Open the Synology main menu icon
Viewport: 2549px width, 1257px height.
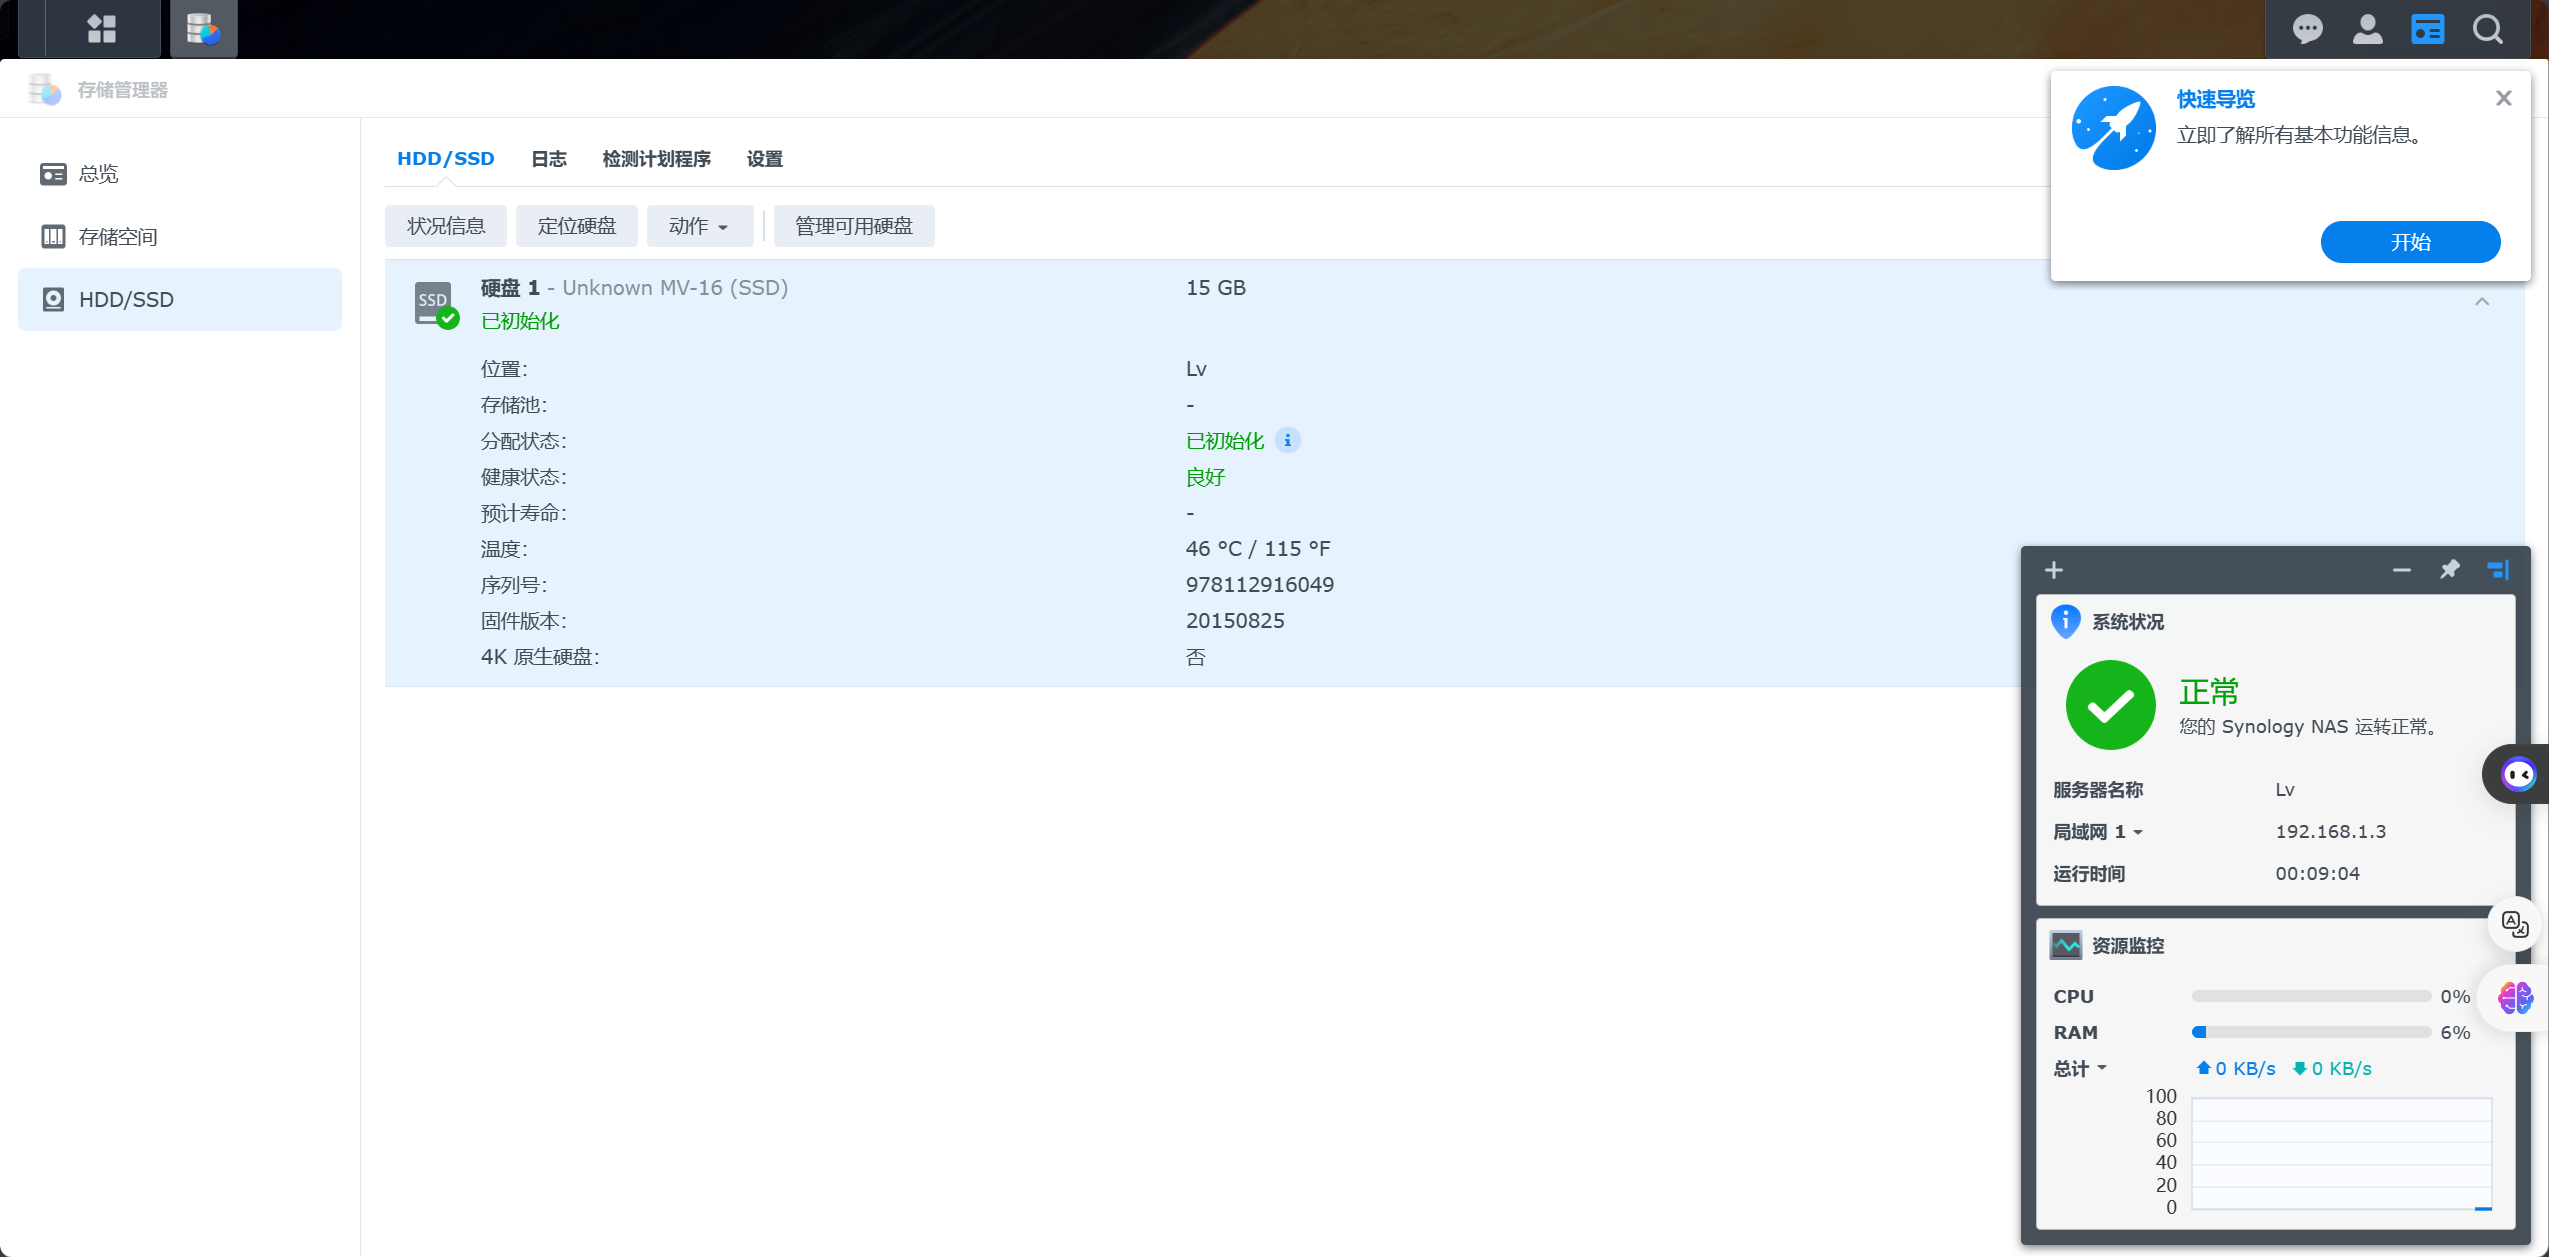102,28
